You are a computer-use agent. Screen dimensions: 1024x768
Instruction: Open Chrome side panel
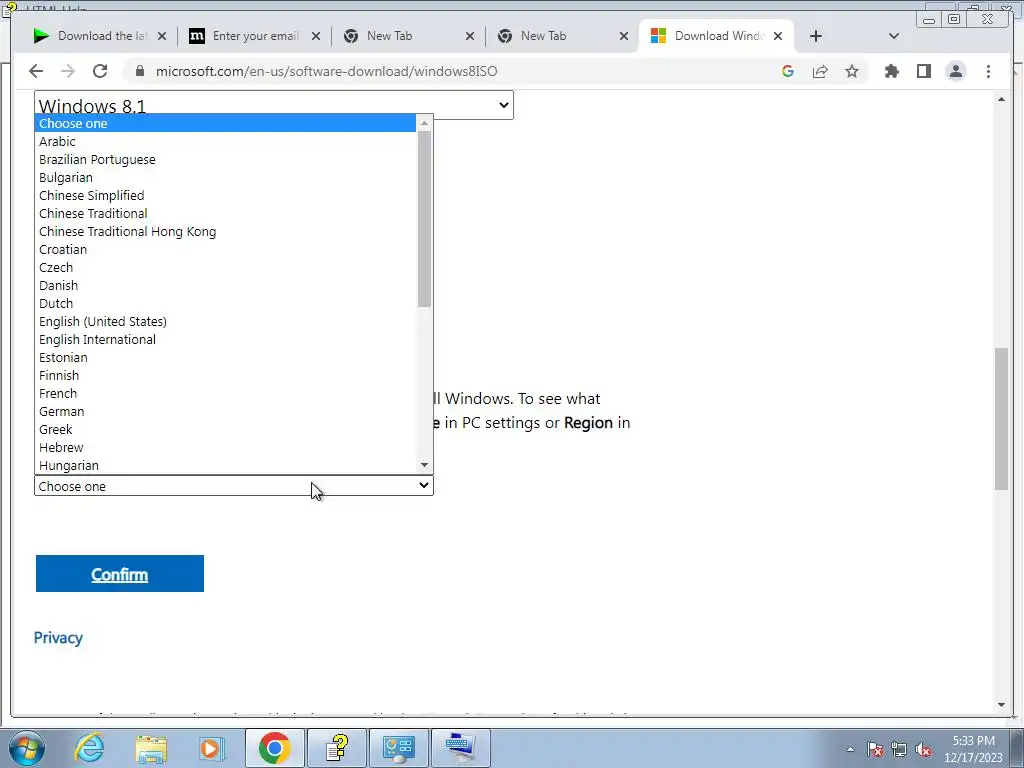[x=923, y=71]
